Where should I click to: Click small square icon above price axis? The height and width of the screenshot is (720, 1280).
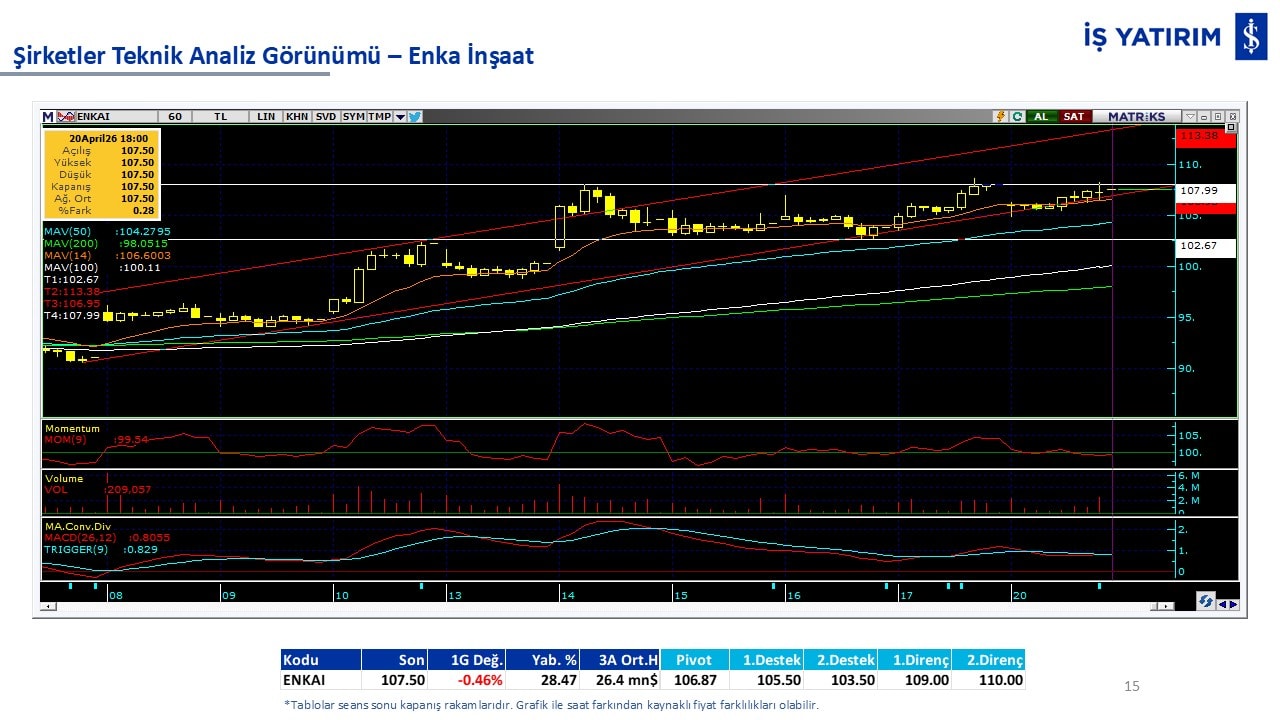[1231, 127]
